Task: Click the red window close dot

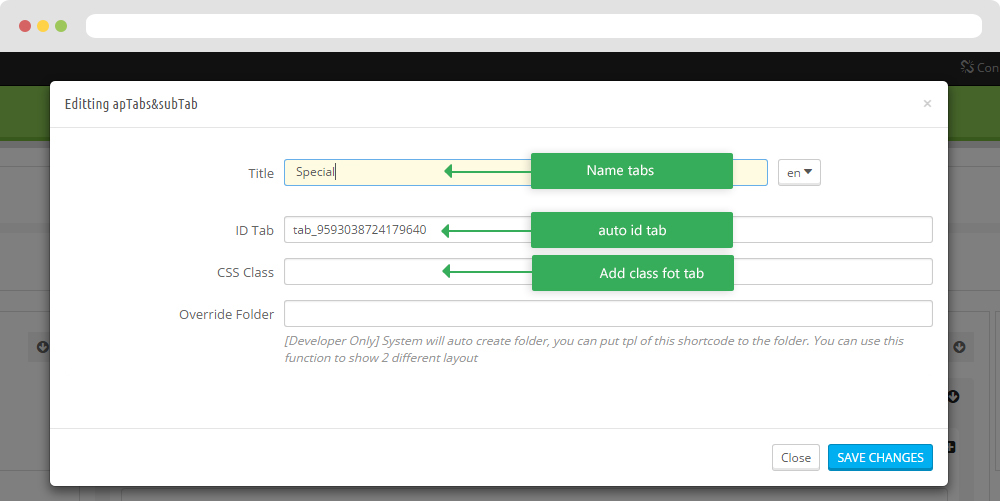Action: tap(25, 26)
